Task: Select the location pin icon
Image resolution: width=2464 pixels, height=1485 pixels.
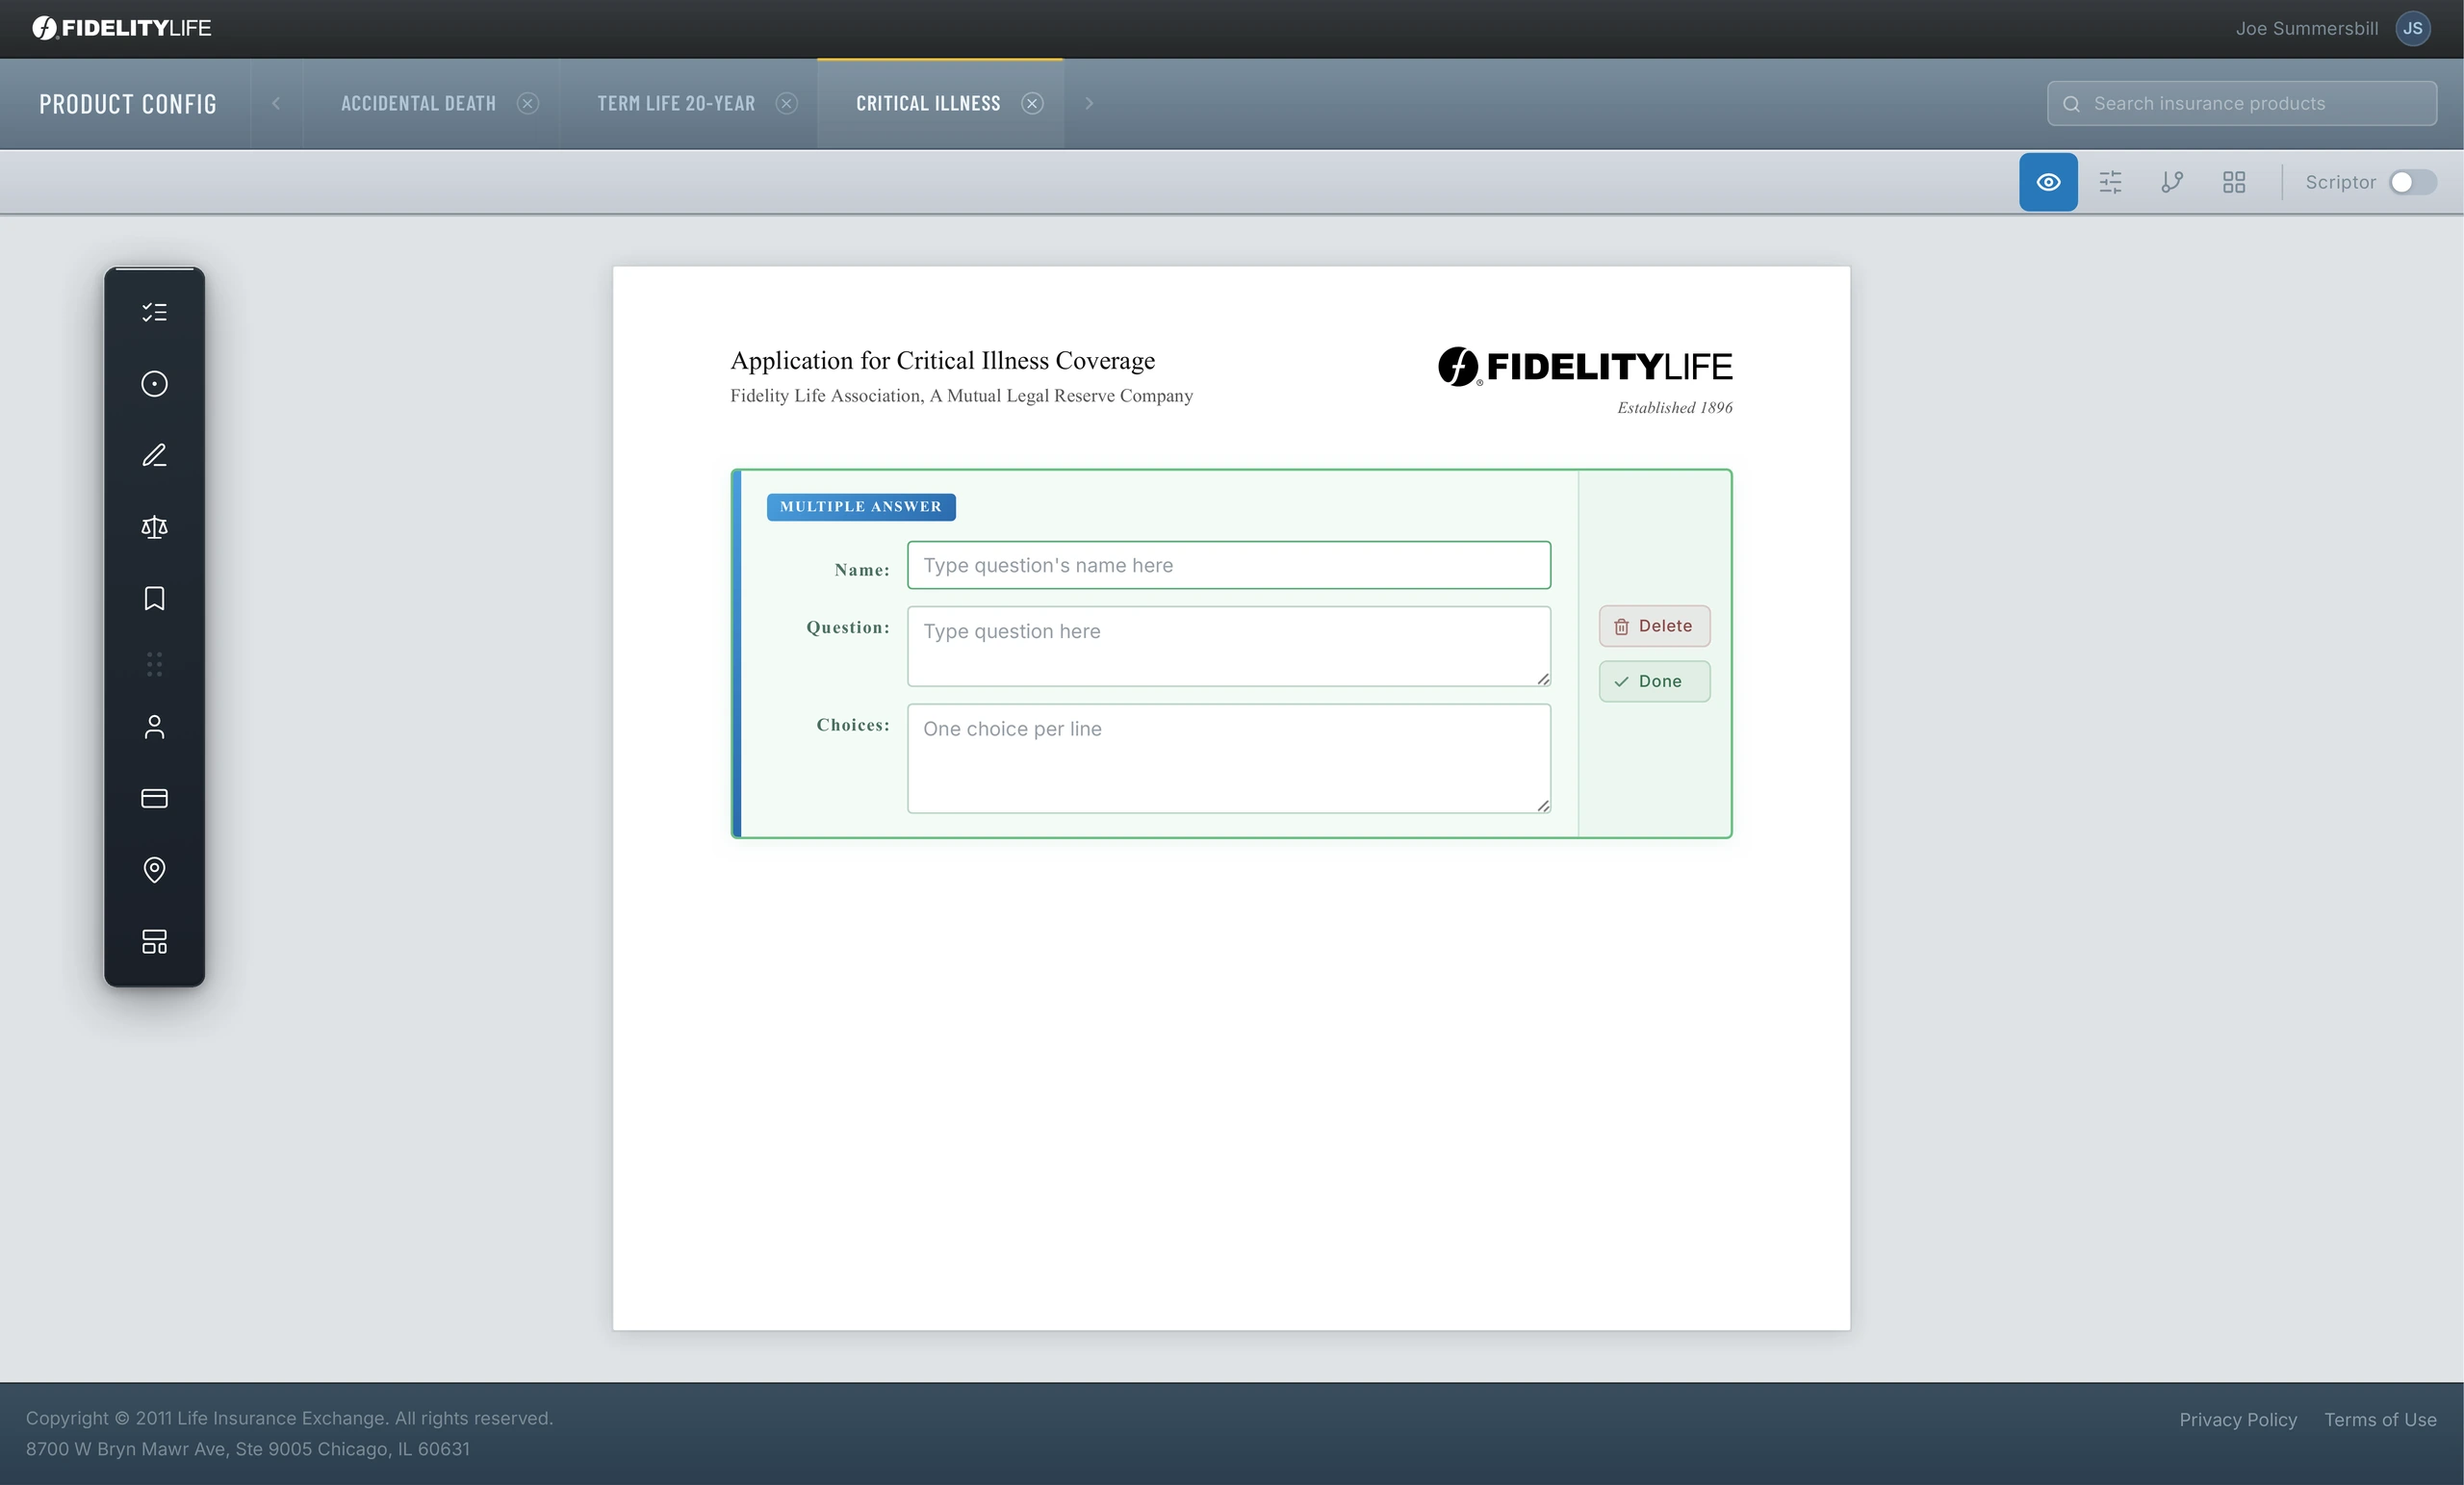Action: 154,870
